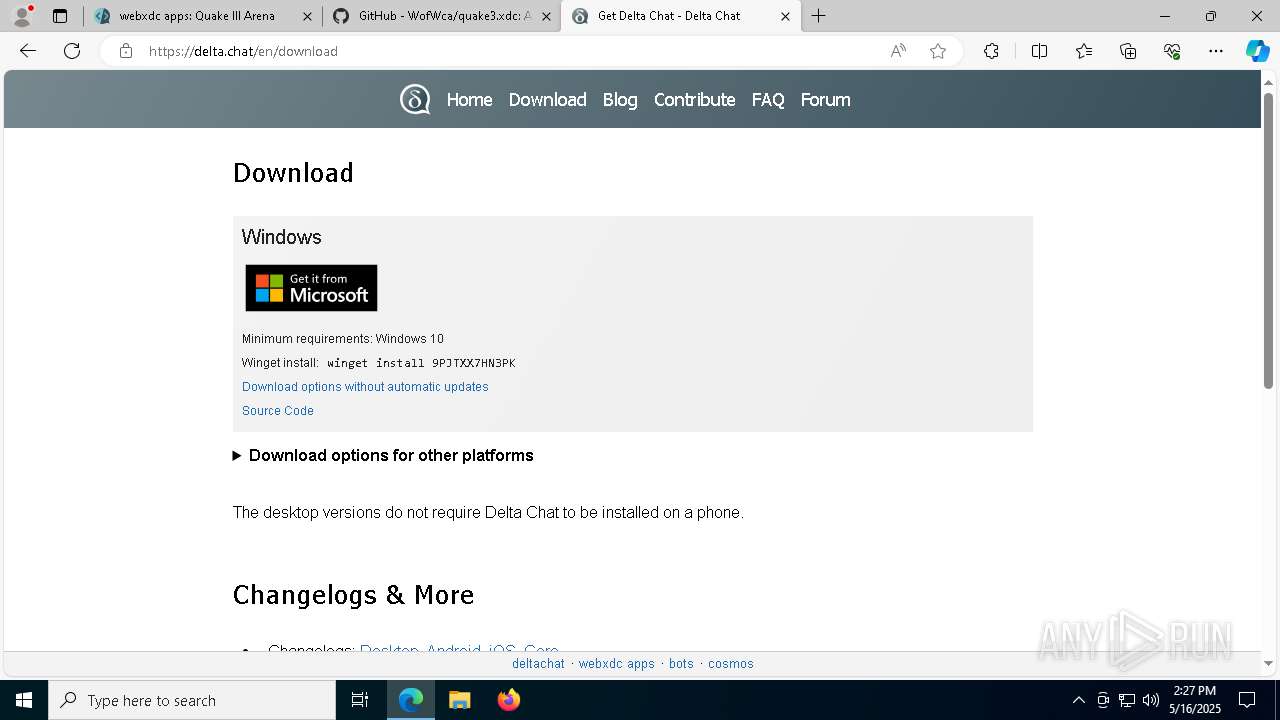1280x720 pixels.
Task: Open browser Extensions puzzle icon
Action: pyautogui.click(x=991, y=51)
